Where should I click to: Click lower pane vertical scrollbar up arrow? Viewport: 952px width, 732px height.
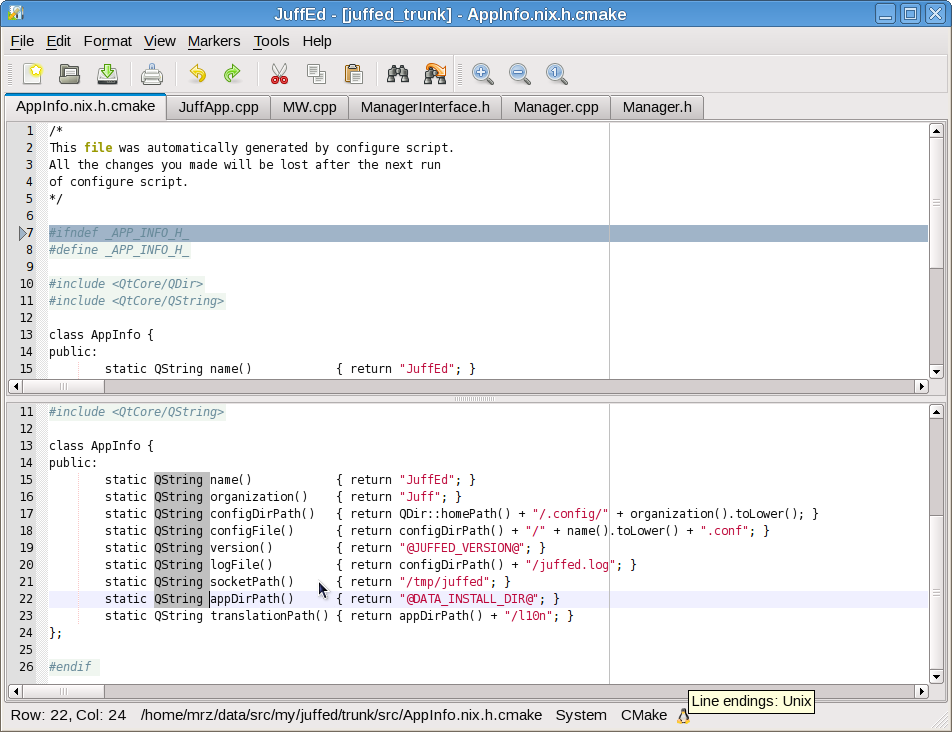pyautogui.click(x=936, y=412)
